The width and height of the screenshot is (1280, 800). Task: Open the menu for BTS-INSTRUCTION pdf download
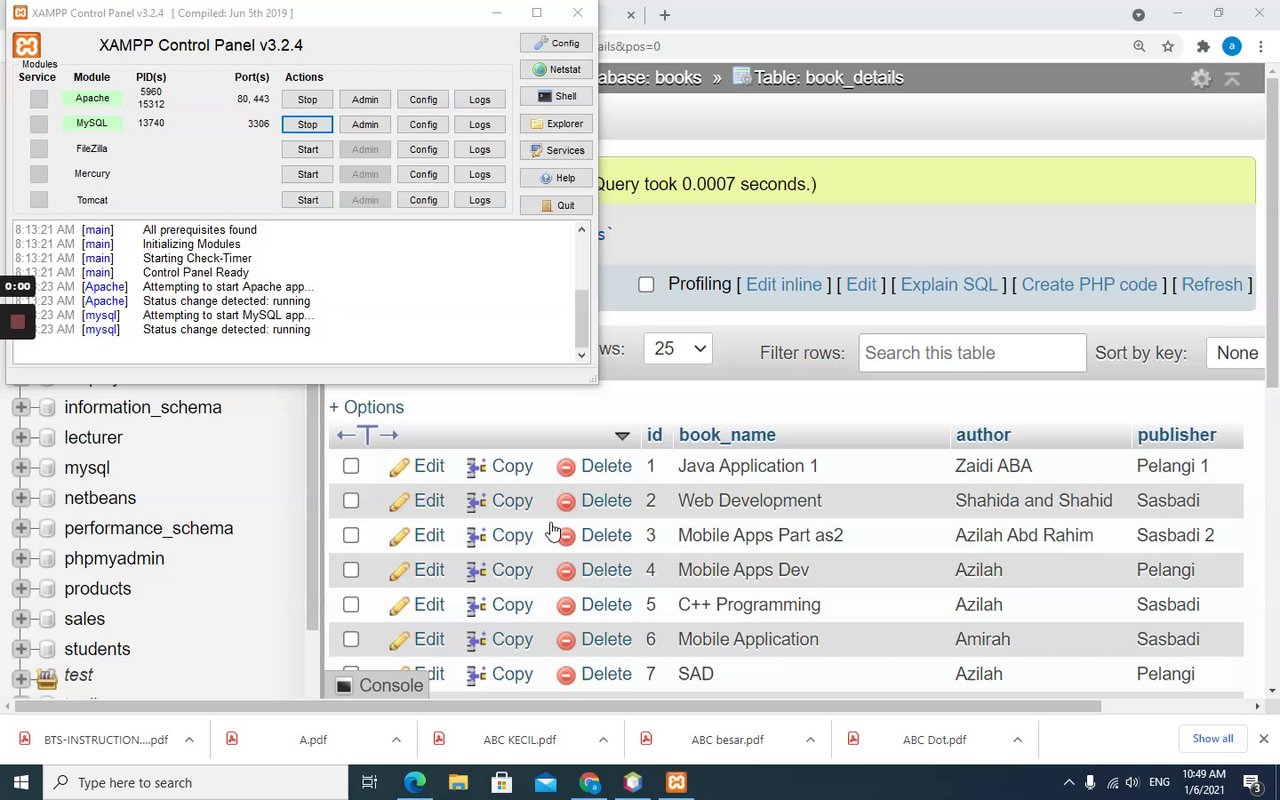(189, 740)
